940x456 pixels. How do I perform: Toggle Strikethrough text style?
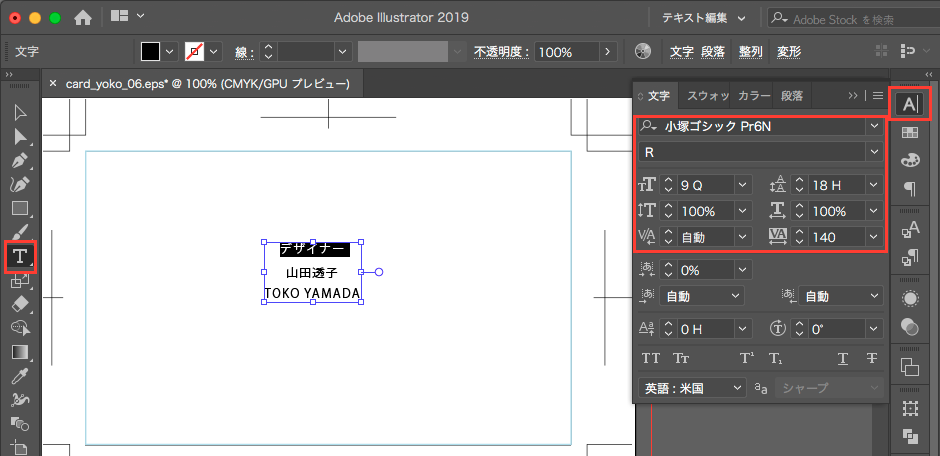click(x=871, y=358)
